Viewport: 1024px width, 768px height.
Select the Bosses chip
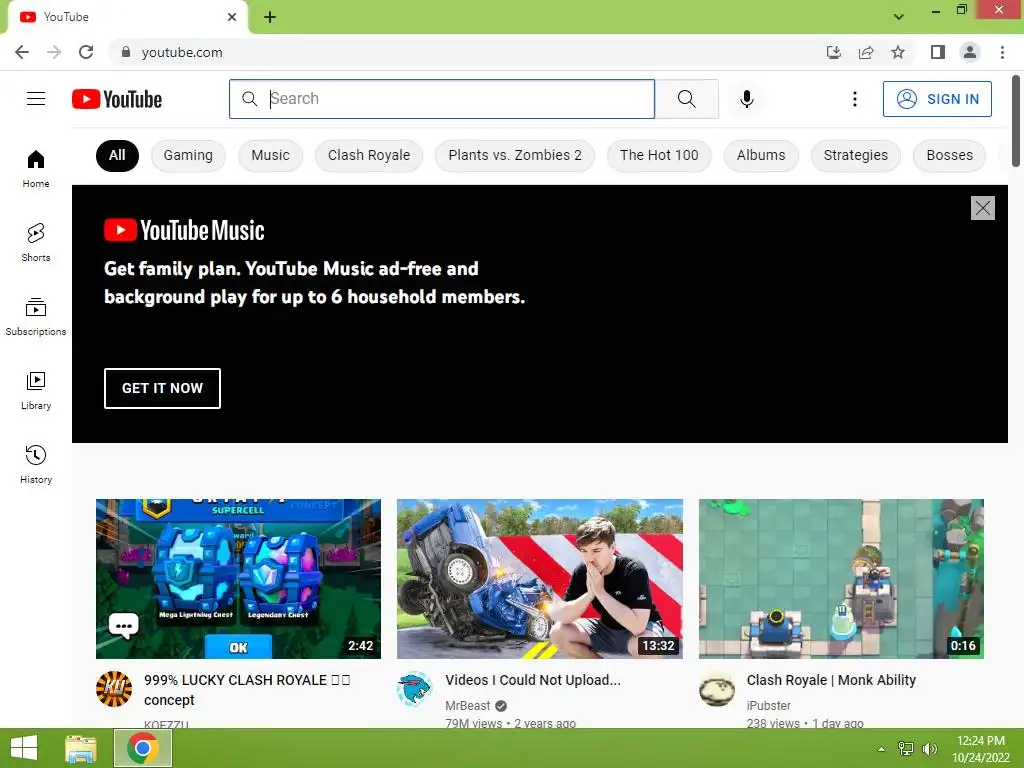click(950, 155)
